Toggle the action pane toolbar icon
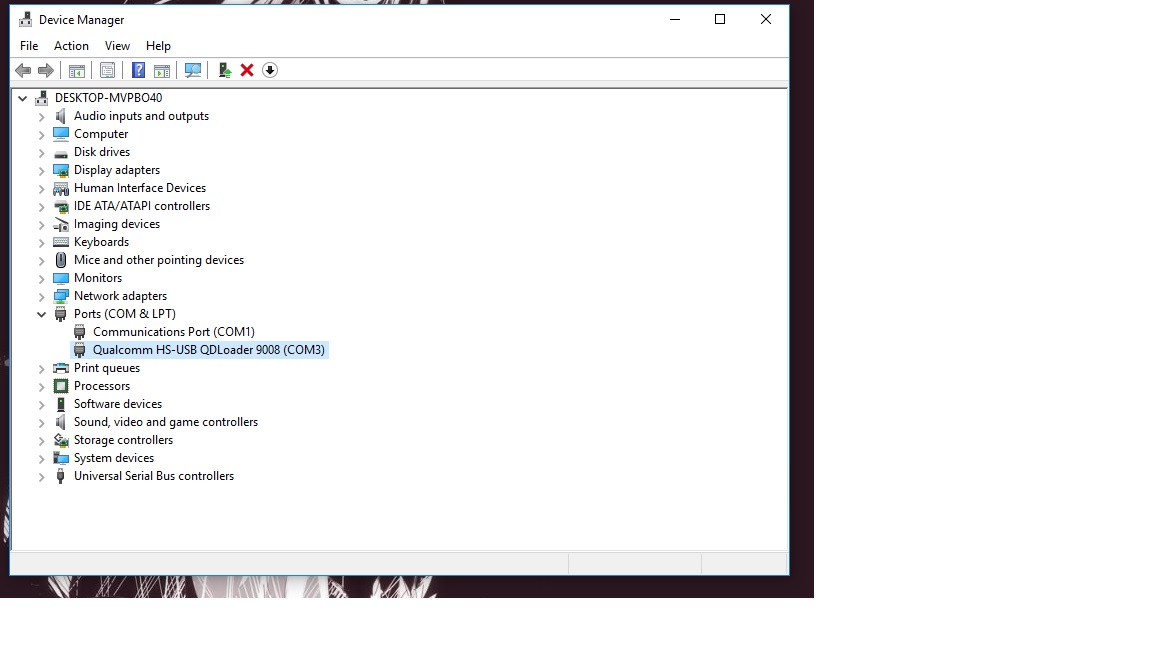 pyautogui.click(x=162, y=71)
